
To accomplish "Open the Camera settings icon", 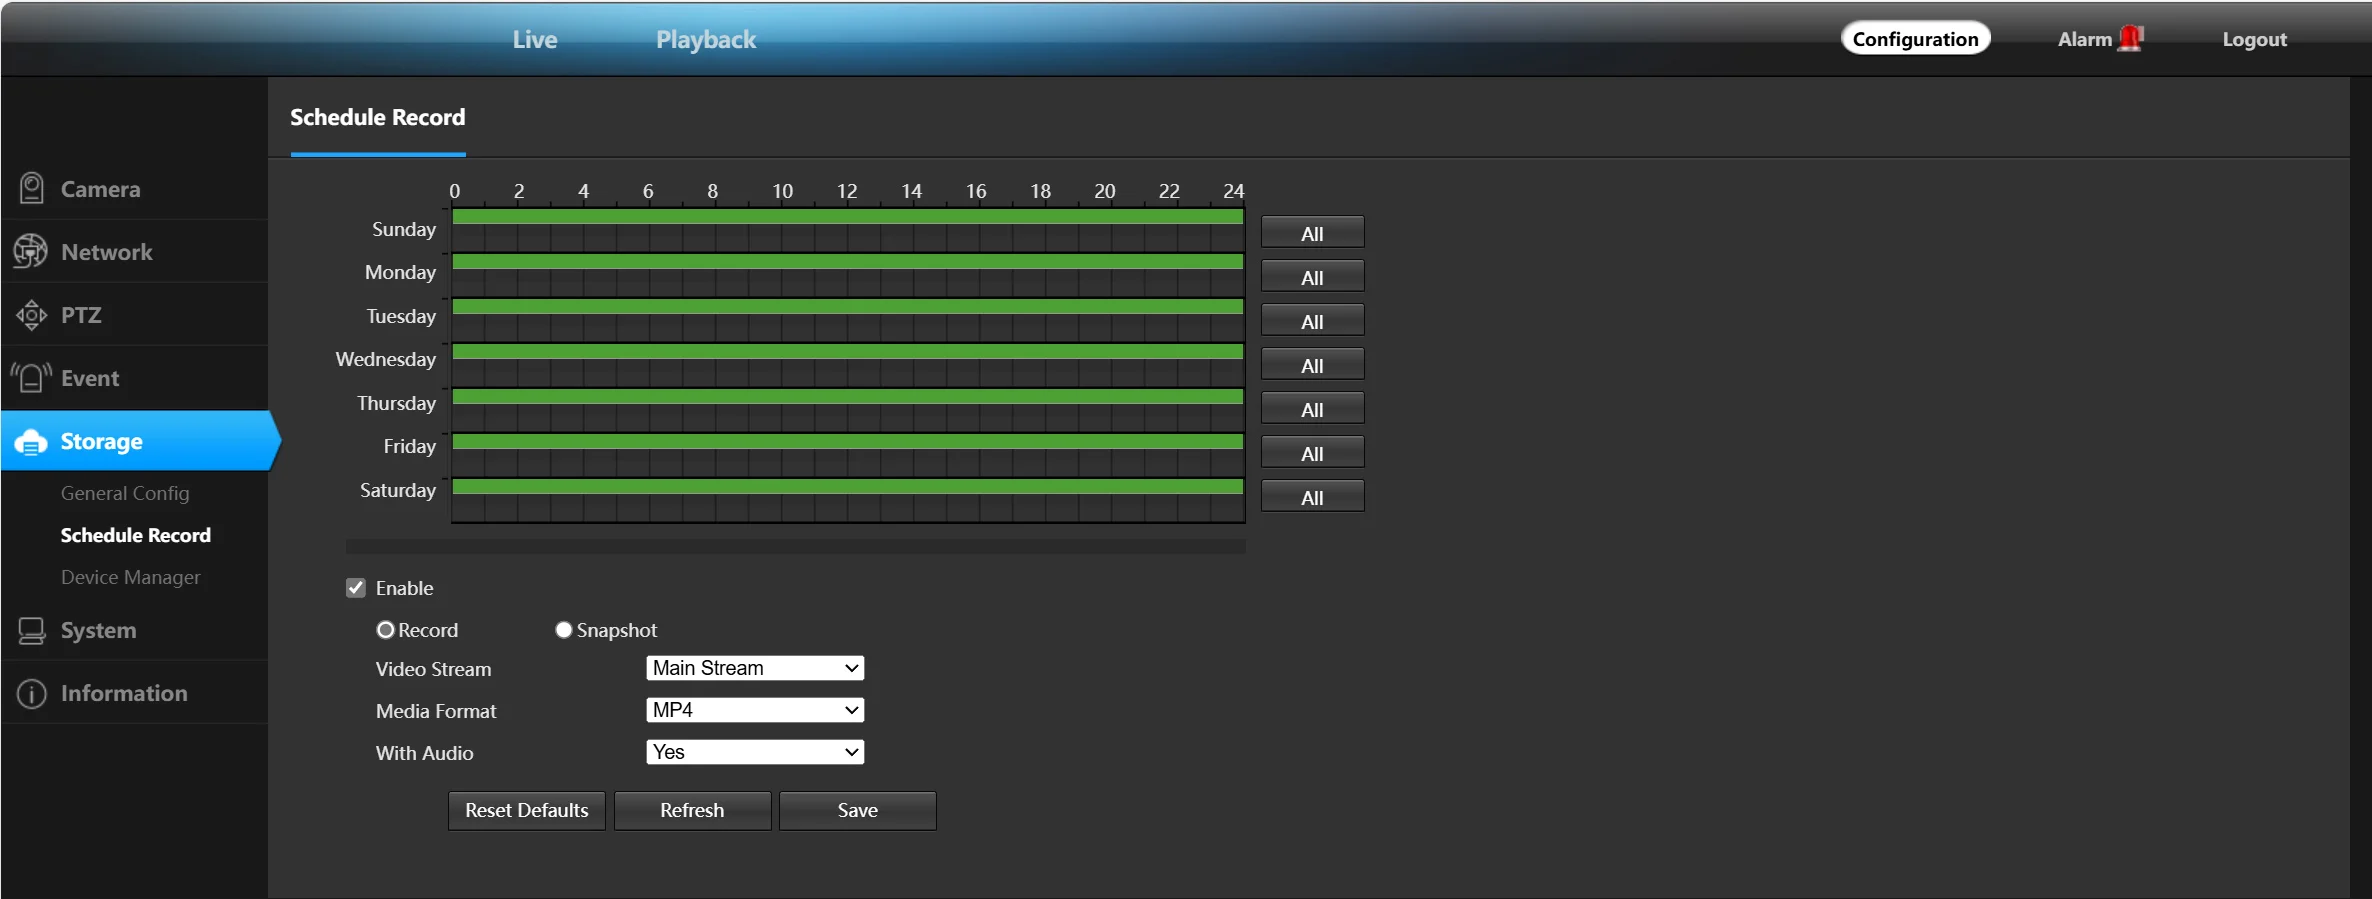I will click(31, 188).
